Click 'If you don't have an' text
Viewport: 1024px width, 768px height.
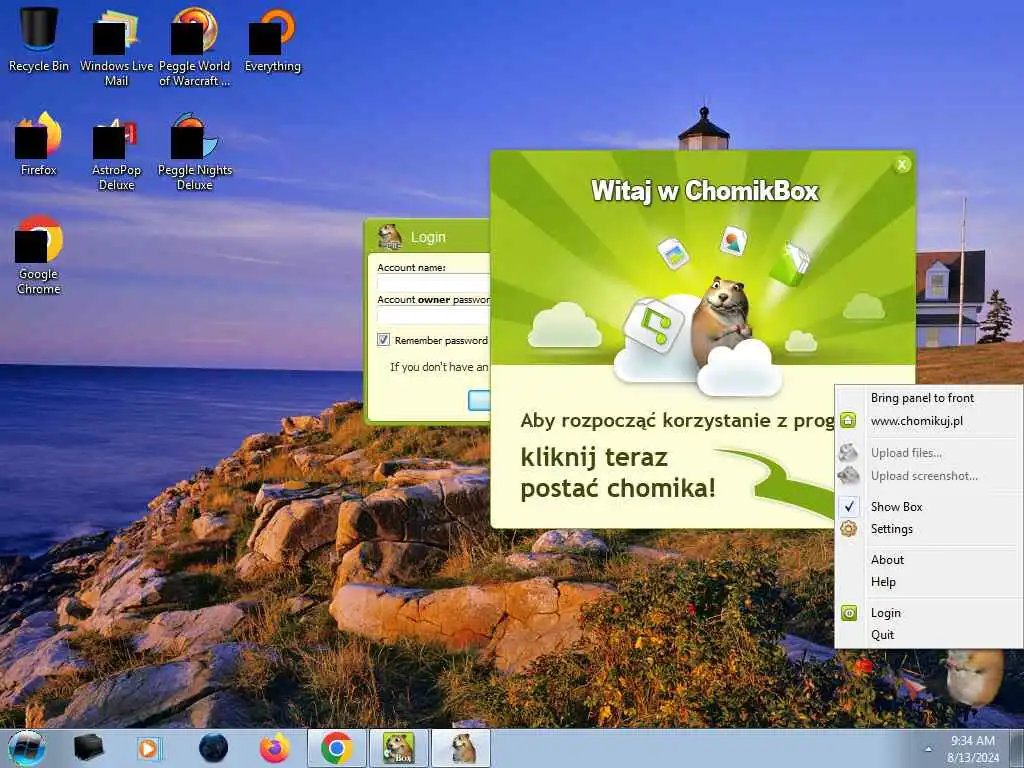(439, 367)
